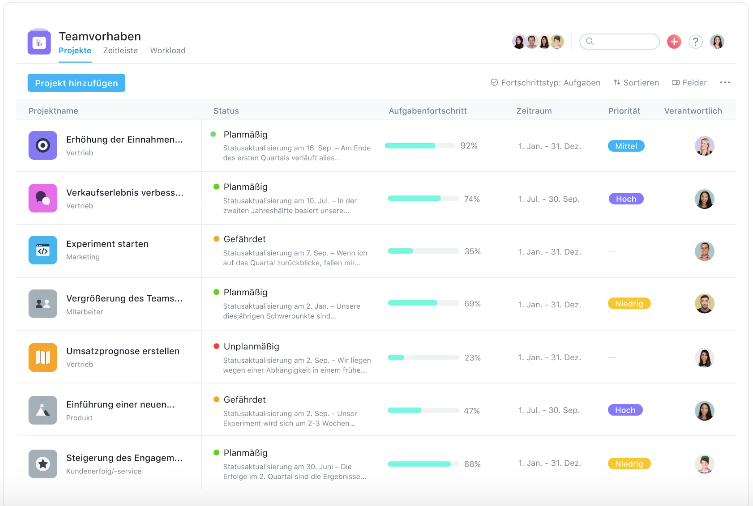Open Fortschrittstyp: Aufgaben dropdown
753x506 pixels.
545,83
